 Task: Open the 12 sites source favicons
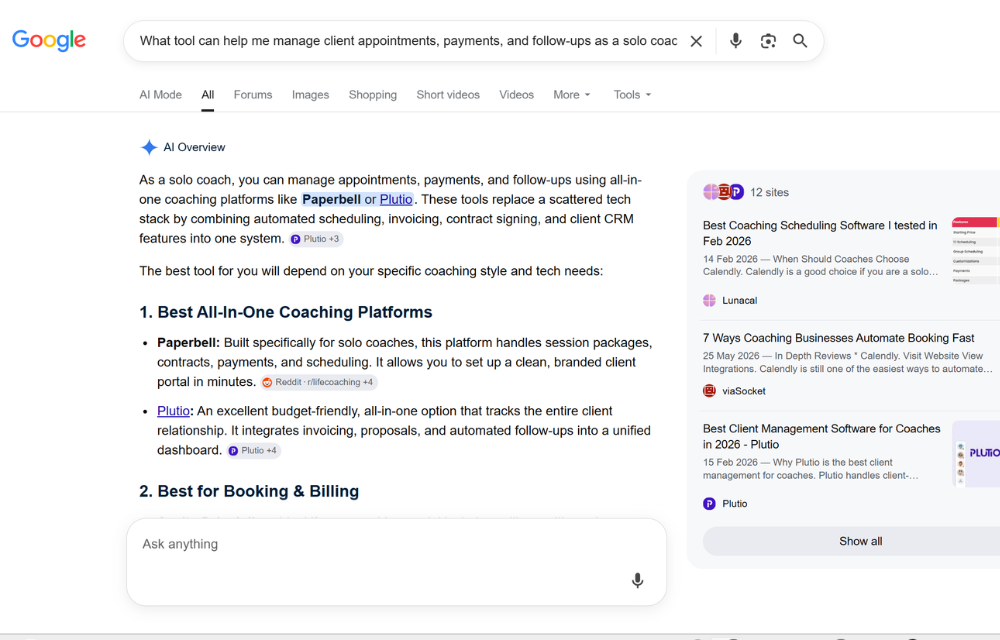723,192
